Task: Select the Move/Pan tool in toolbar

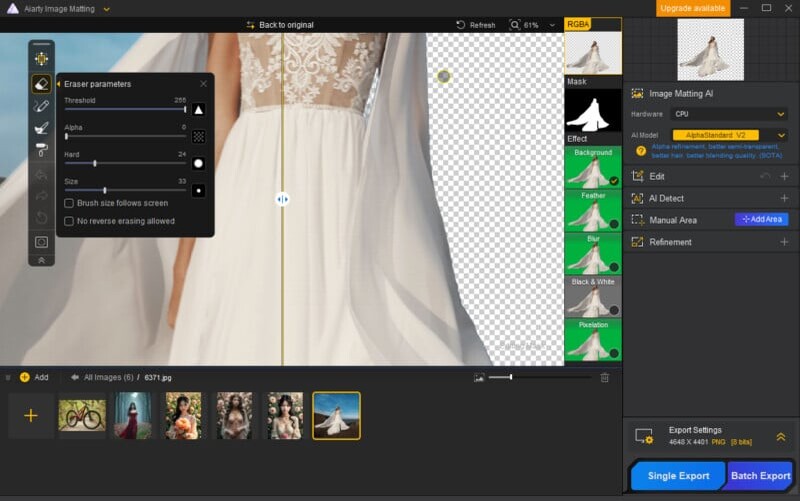Action: 41,59
